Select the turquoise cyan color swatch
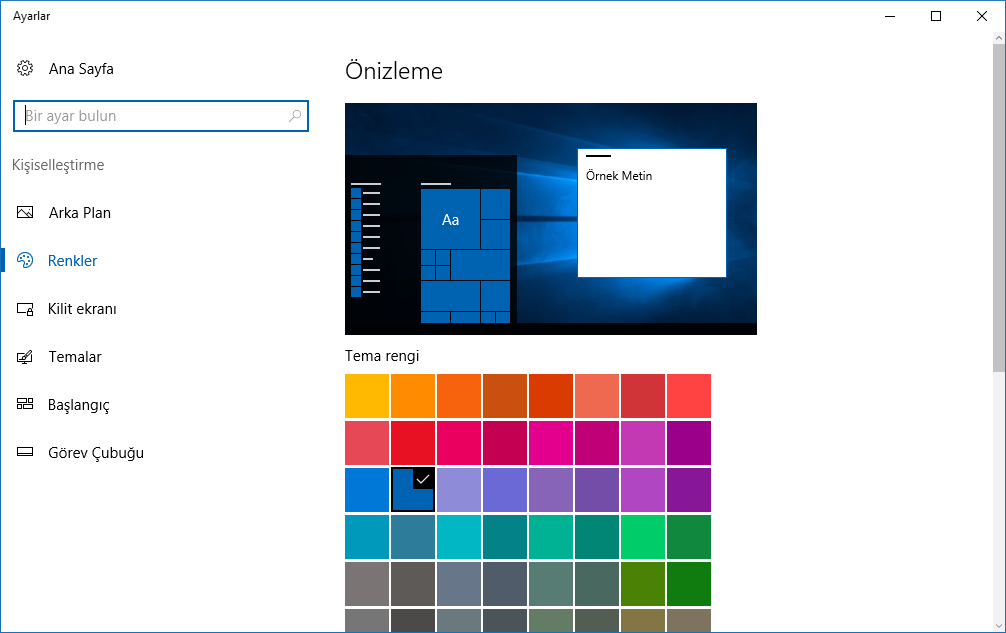Viewport: 1006px width, 633px height. click(459, 537)
